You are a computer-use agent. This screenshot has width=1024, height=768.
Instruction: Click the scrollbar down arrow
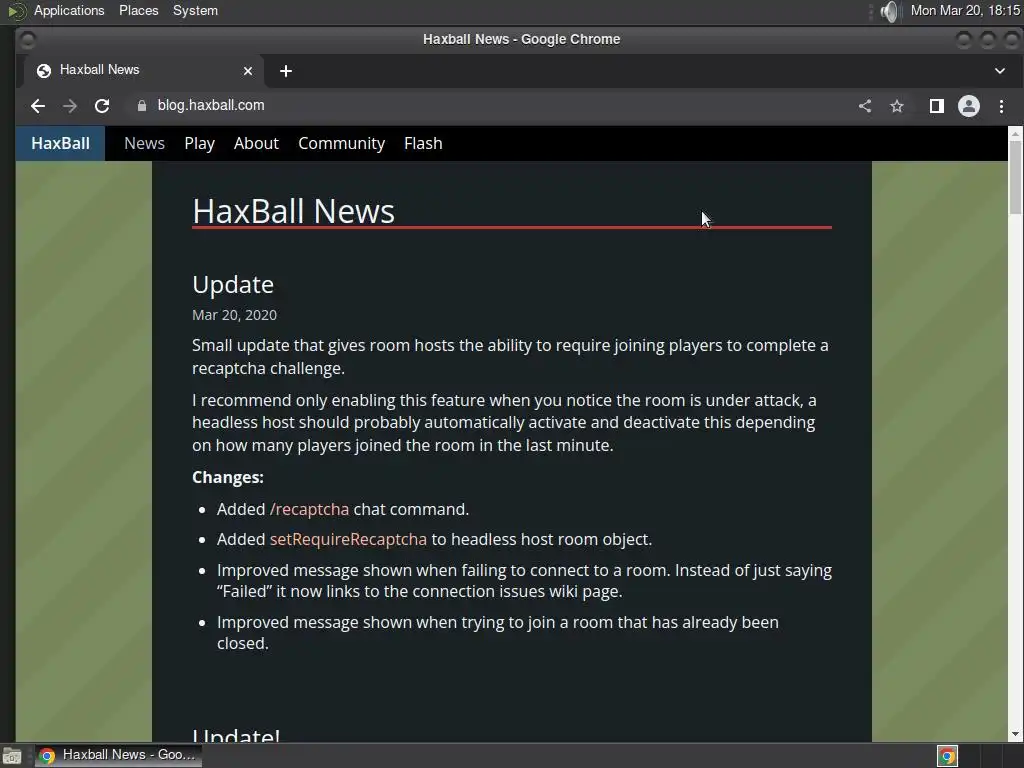tap(1015, 734)
